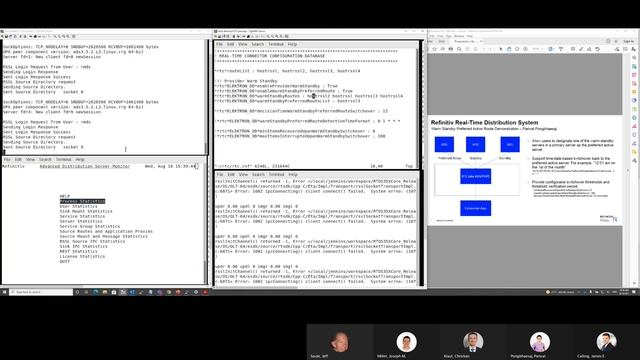The width and height of the screenshot is (640, 360).
Task: Open File menu of the PDF reader
Action: 432,36
